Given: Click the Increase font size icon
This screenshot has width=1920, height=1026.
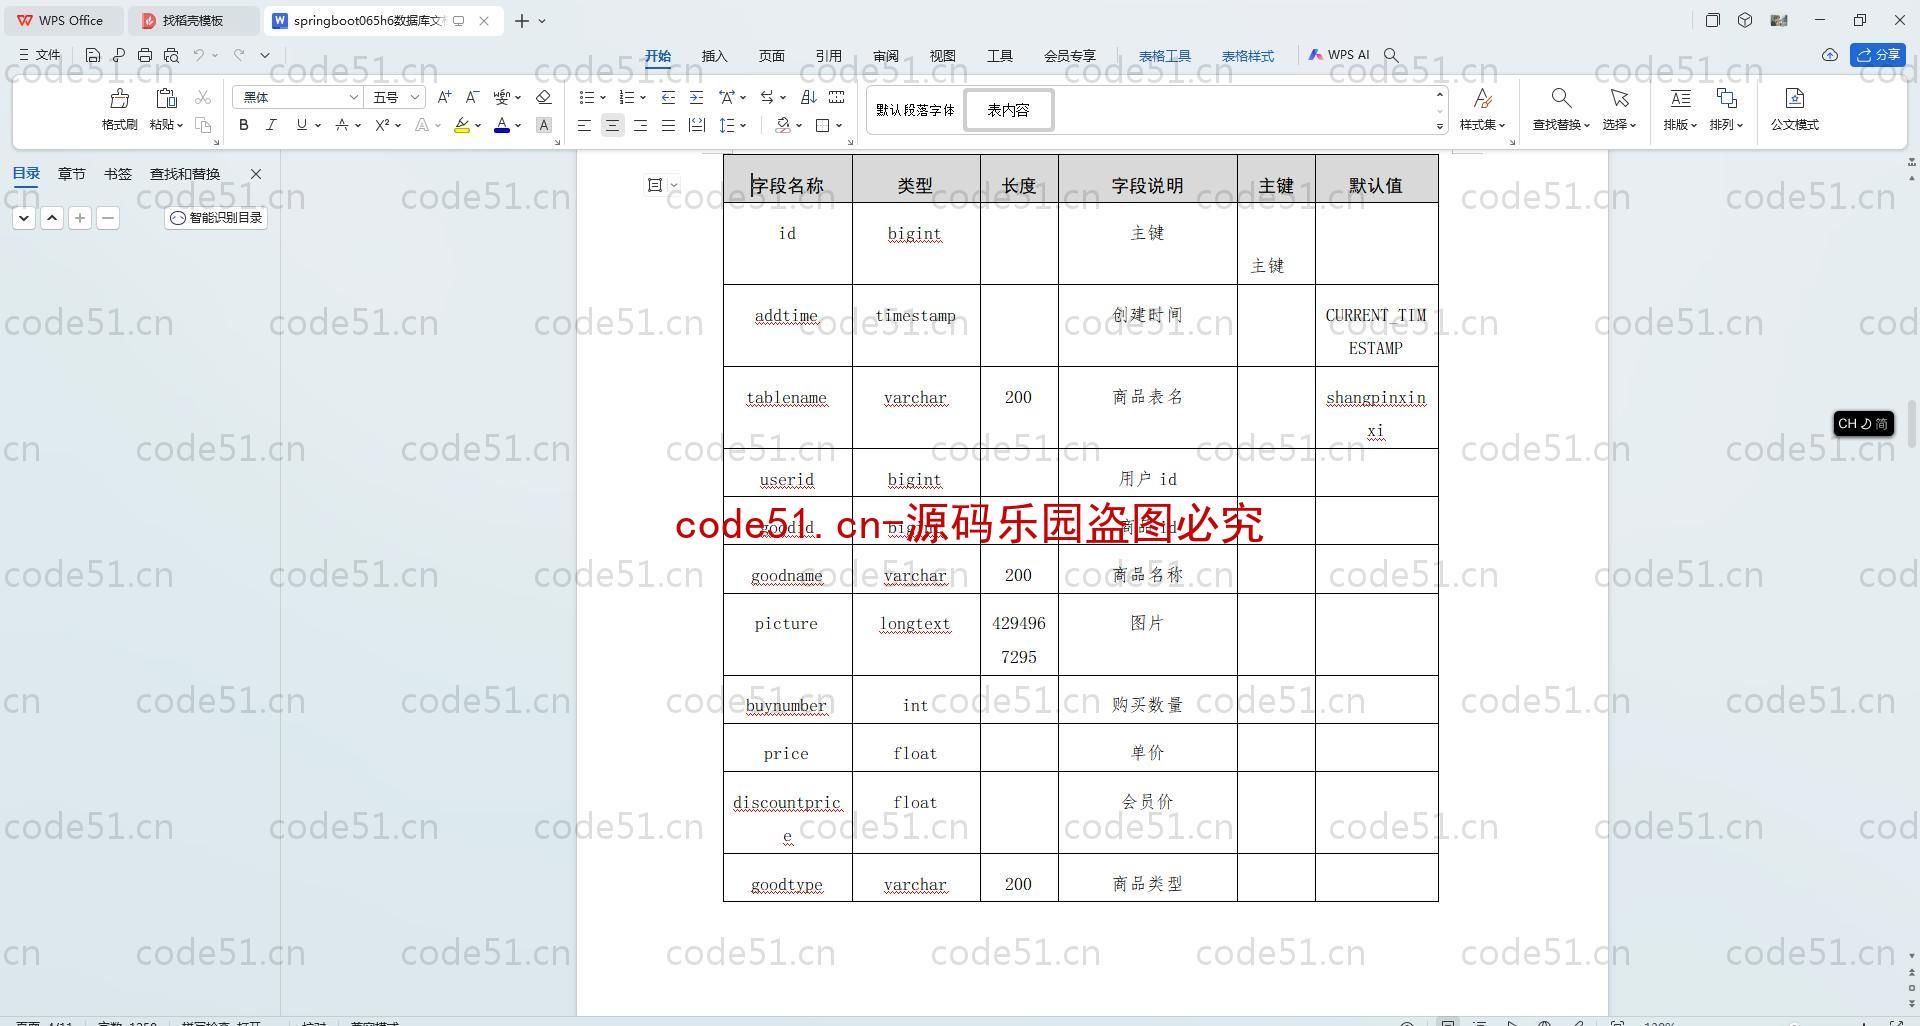Looking at the screenshot, I should click(x=444, y=97).
